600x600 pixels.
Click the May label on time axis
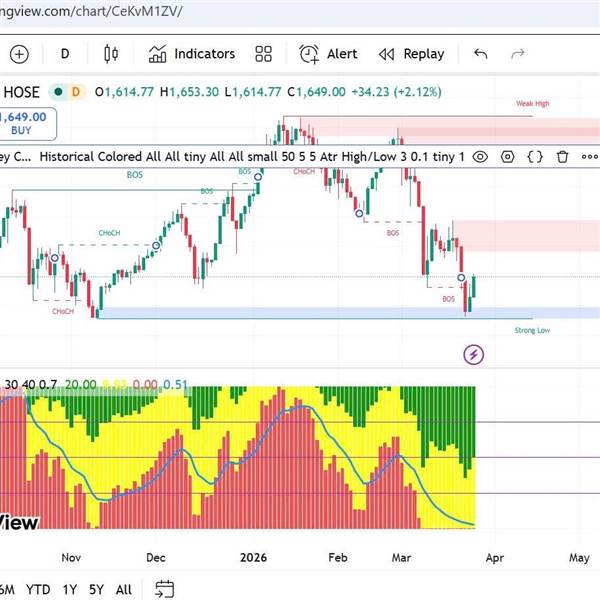click(579, 558)
